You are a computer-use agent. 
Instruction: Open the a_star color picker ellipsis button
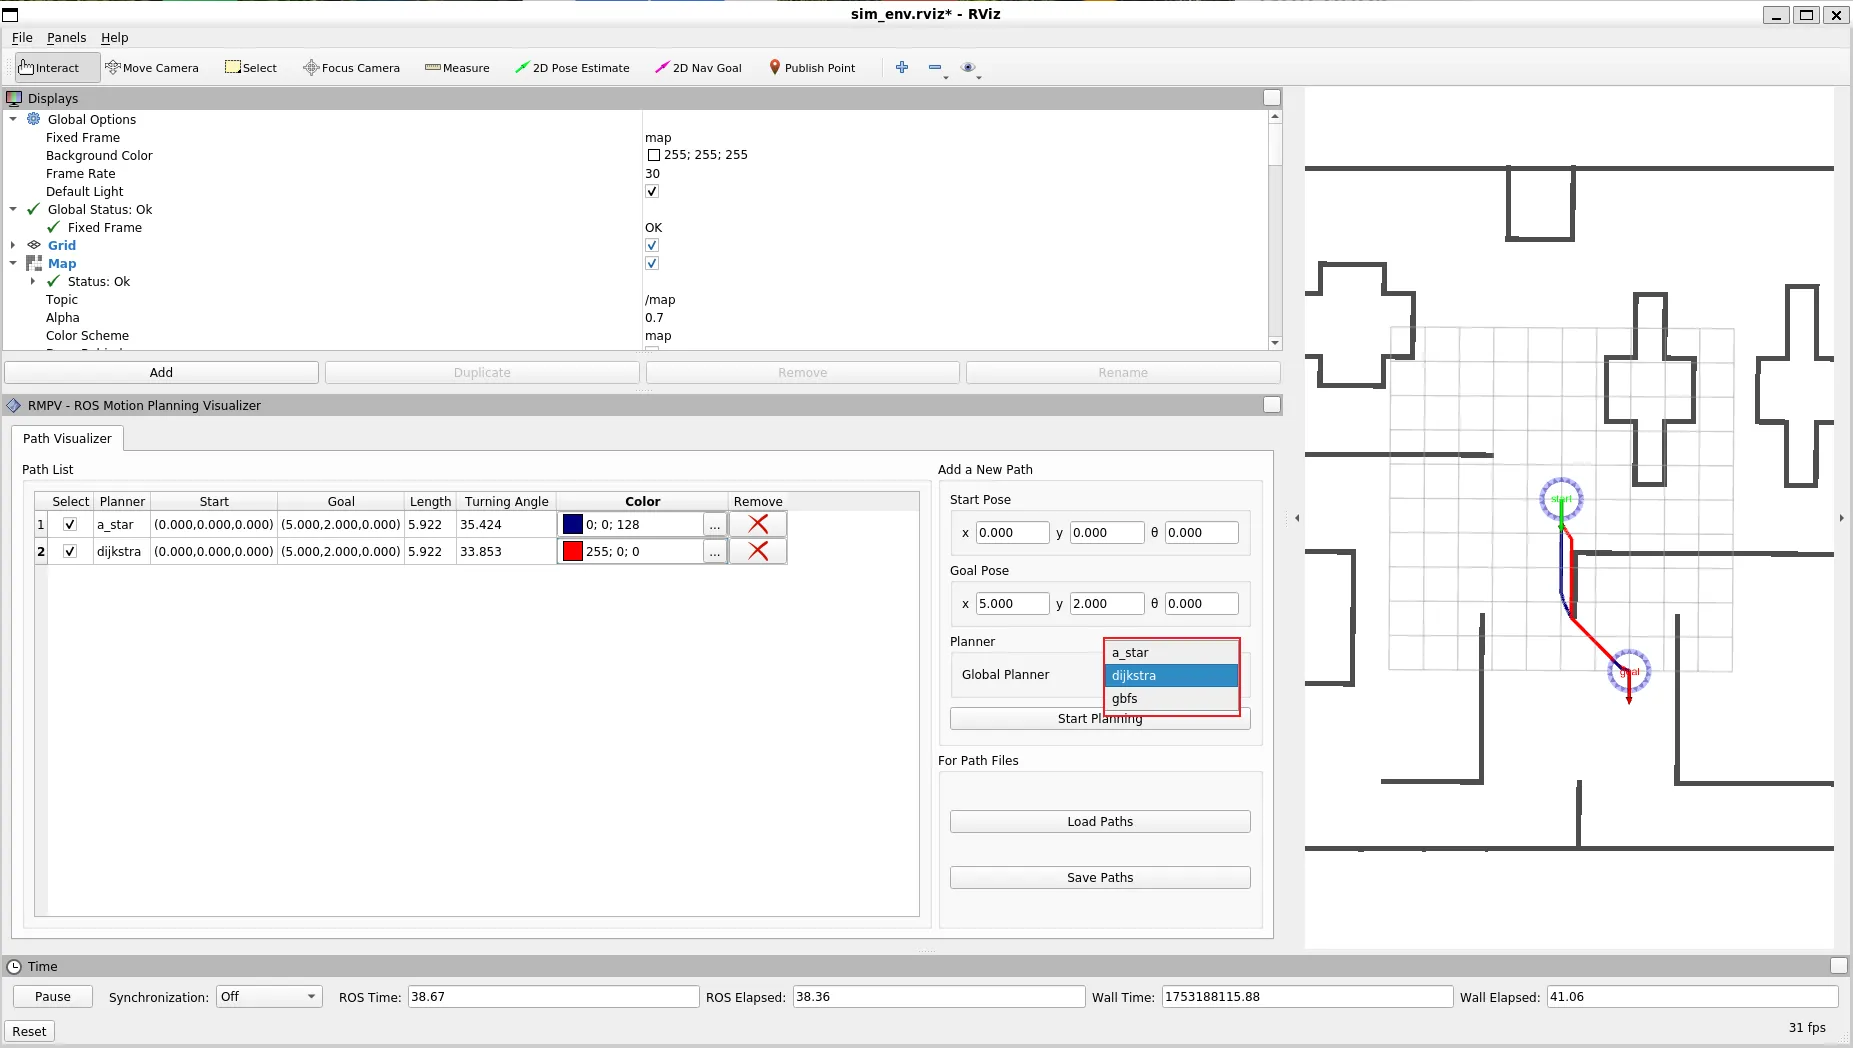coord(714,524)
